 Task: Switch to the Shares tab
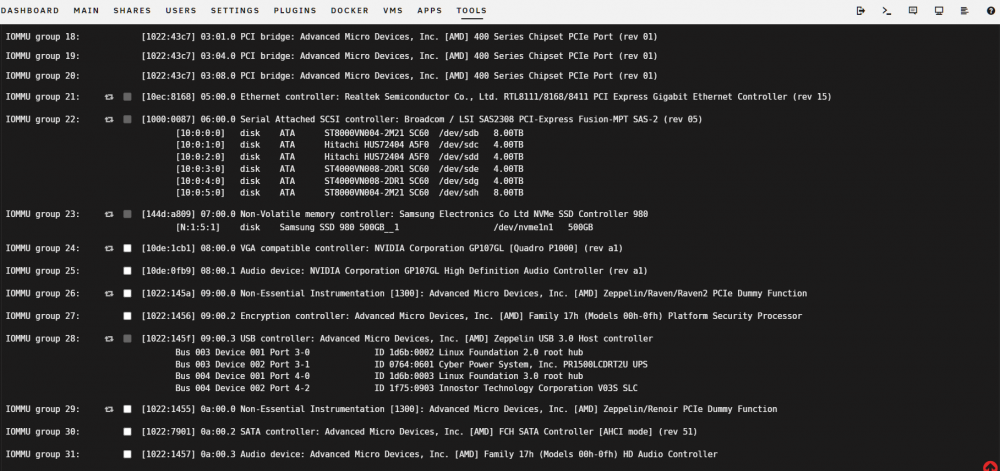(x=132, y=11)
